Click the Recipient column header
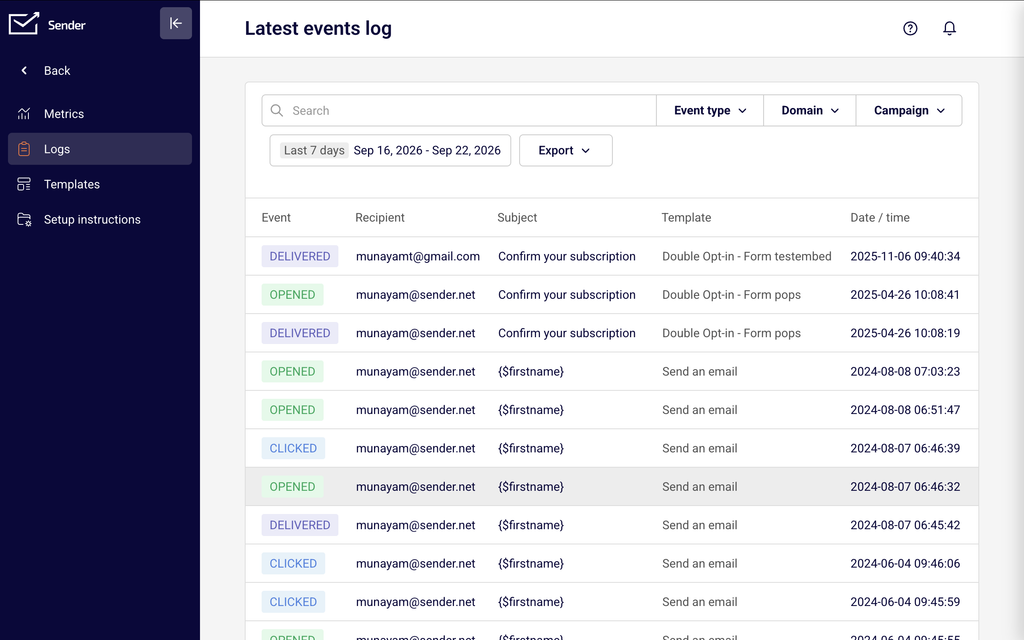This screenshot has width=1024, height=640. (380, 217)
